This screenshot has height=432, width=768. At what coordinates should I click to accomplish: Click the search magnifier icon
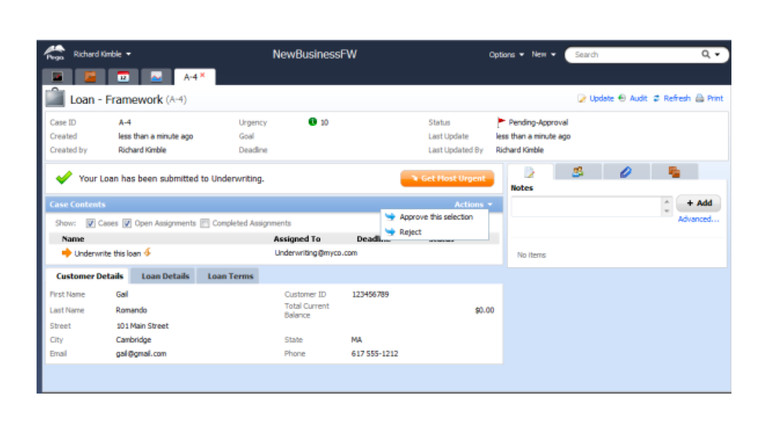click(x=706, y=55)
